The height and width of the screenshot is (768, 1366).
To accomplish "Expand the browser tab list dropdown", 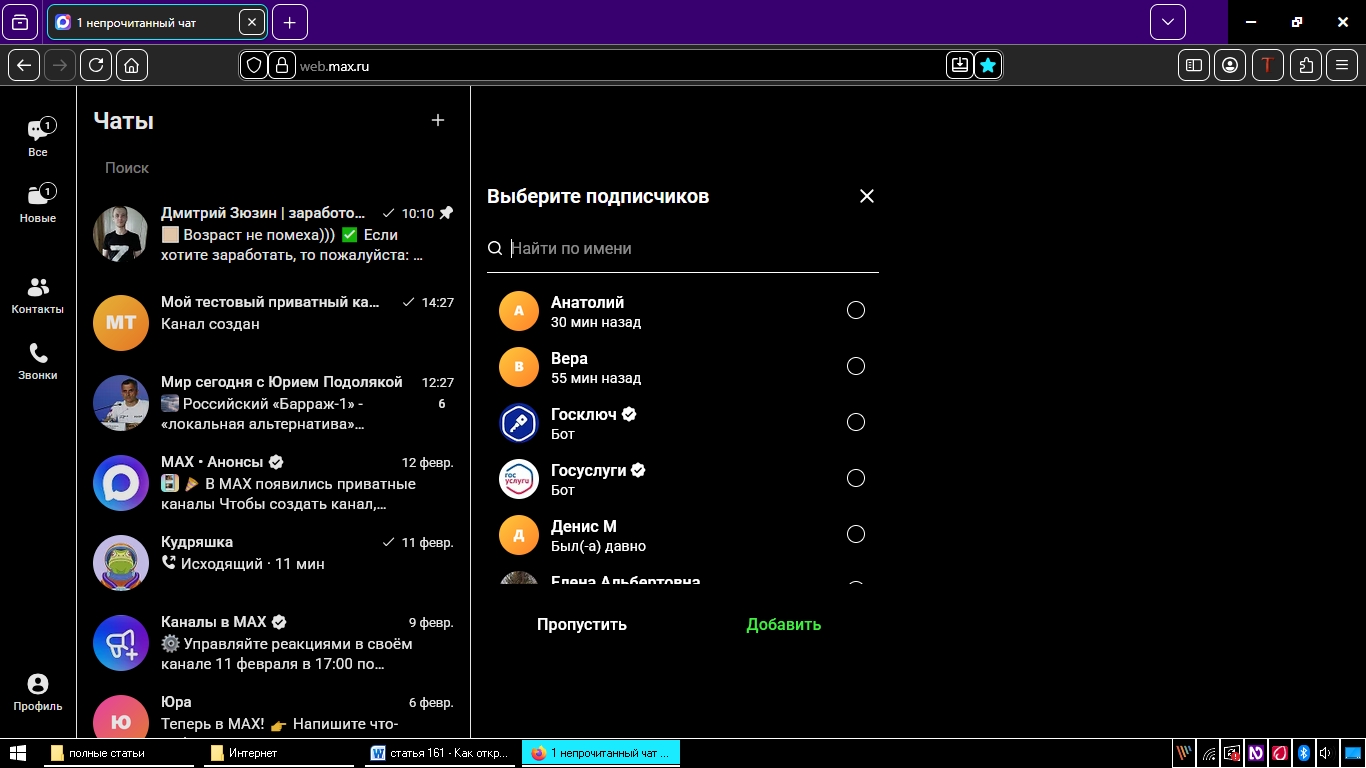I will [1167, 22].
